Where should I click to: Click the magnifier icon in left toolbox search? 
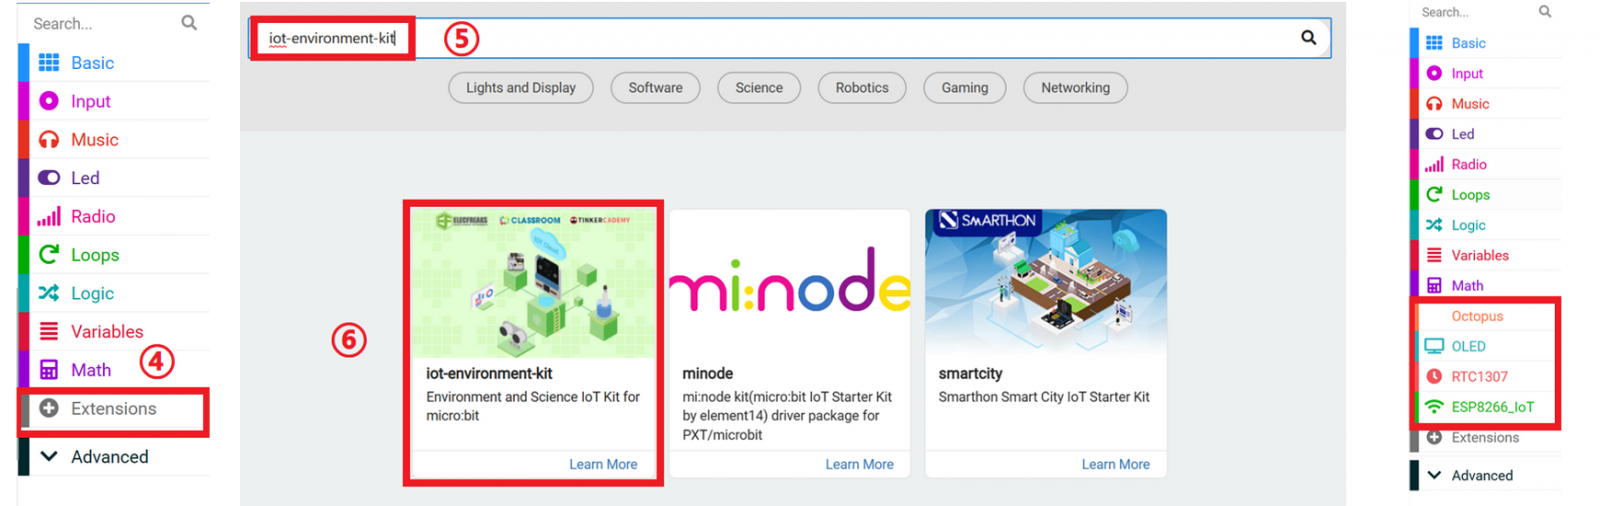click(x=189, y=23)
